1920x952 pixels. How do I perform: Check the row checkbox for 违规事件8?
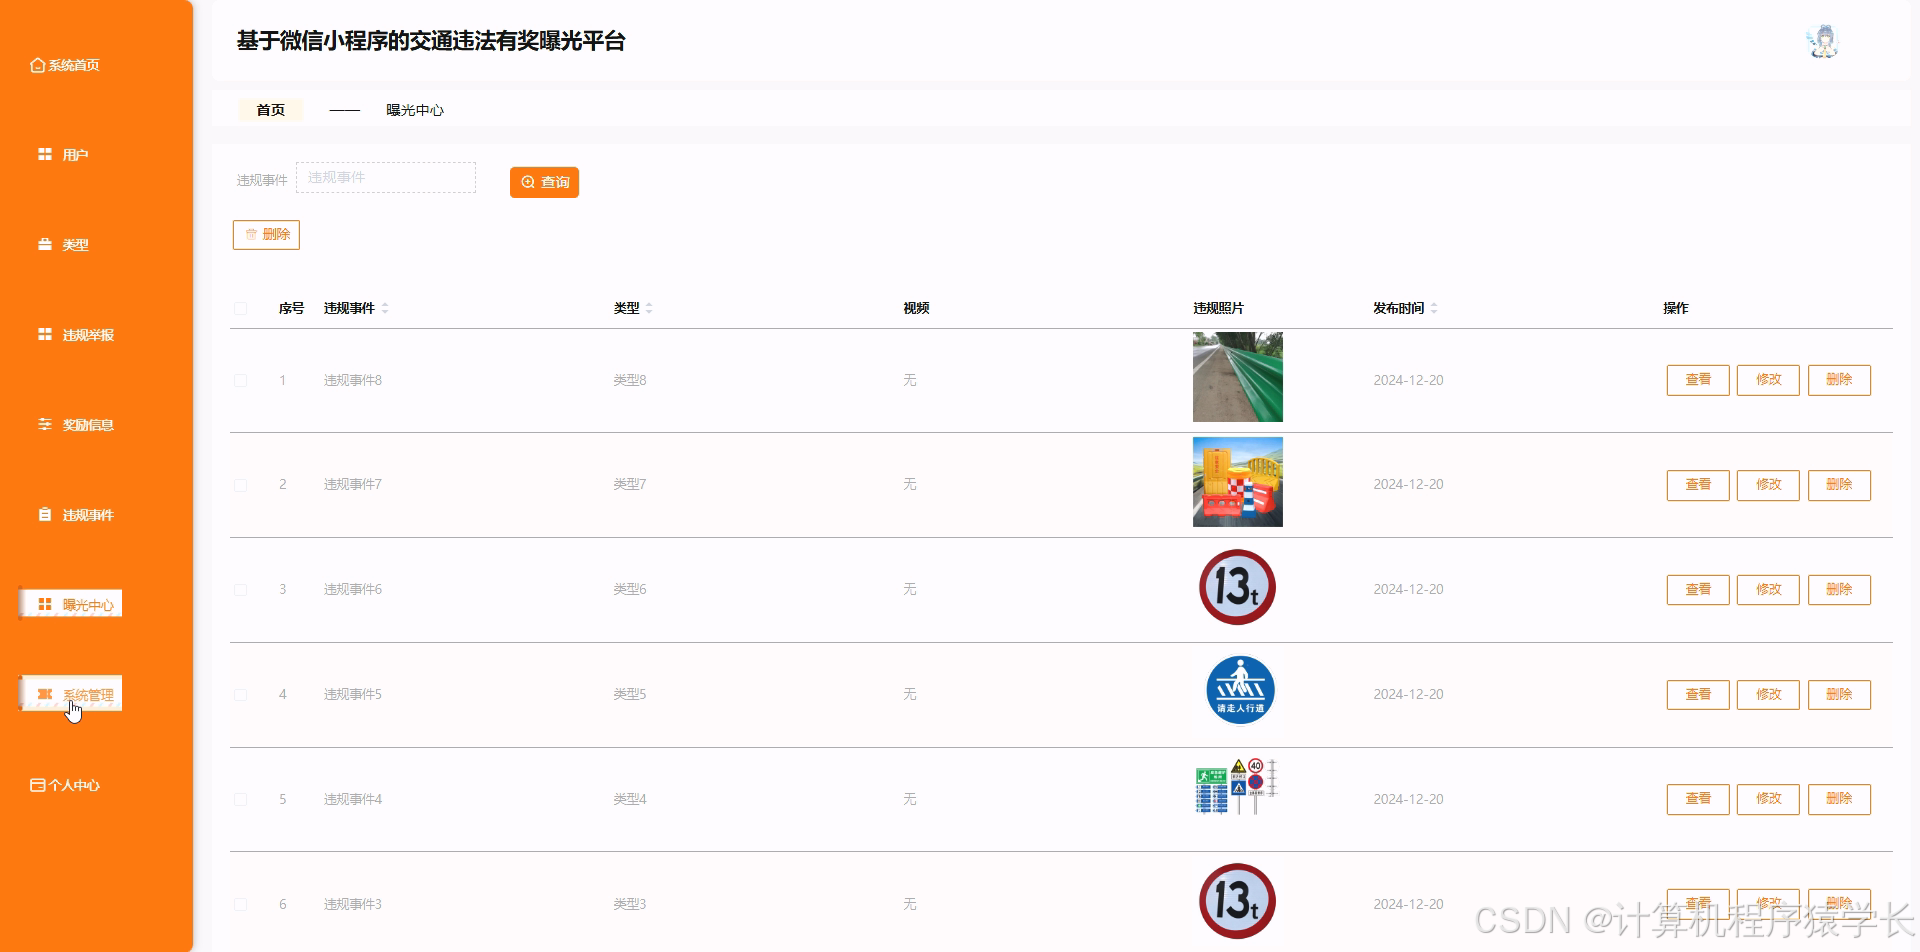click(240, 380)
